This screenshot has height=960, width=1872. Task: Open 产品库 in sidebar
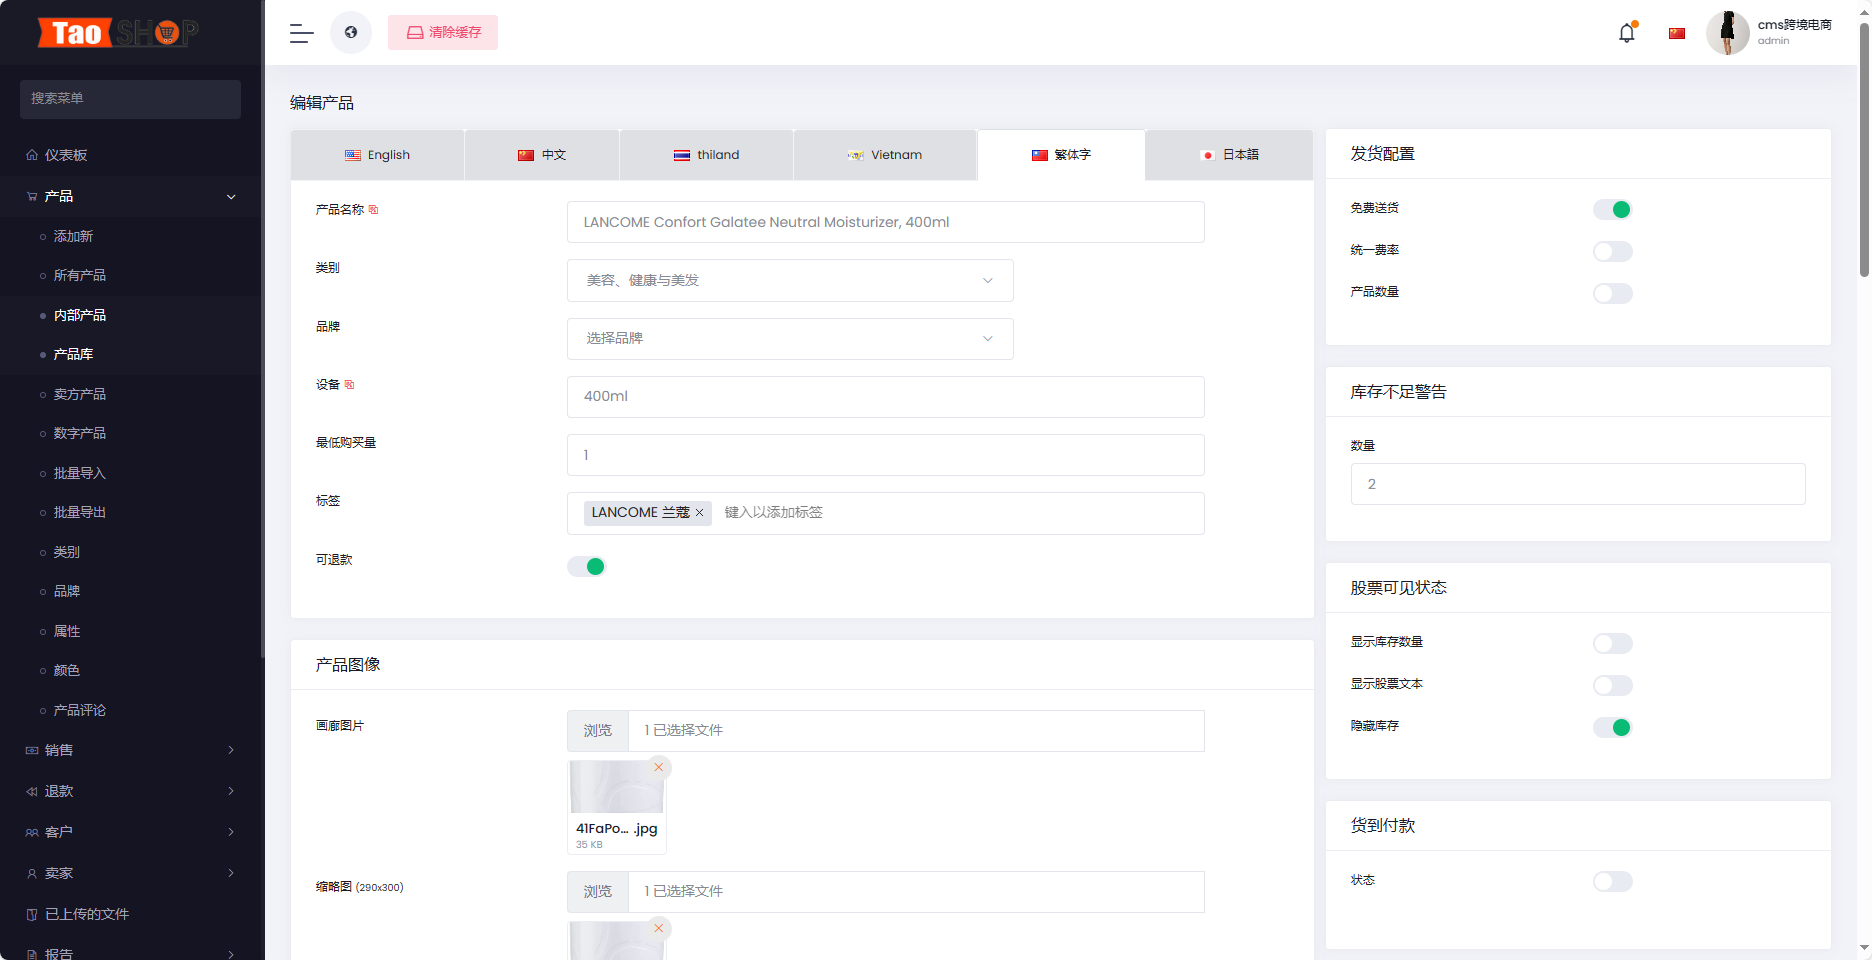[73, 354]
